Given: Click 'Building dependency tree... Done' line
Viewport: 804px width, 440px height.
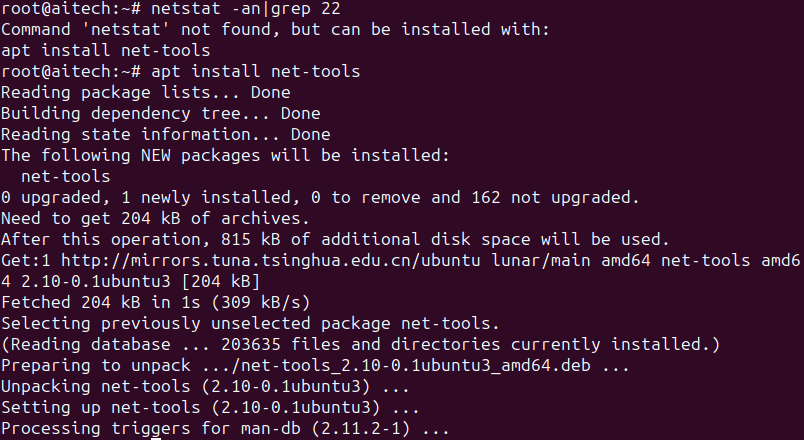Looking at the screenshot, I should pos(160,114).
